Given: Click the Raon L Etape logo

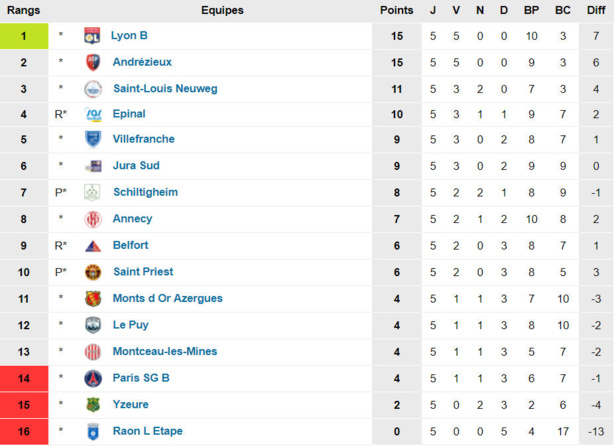Looking at the screenshot, I should click(x=93, y=431).
